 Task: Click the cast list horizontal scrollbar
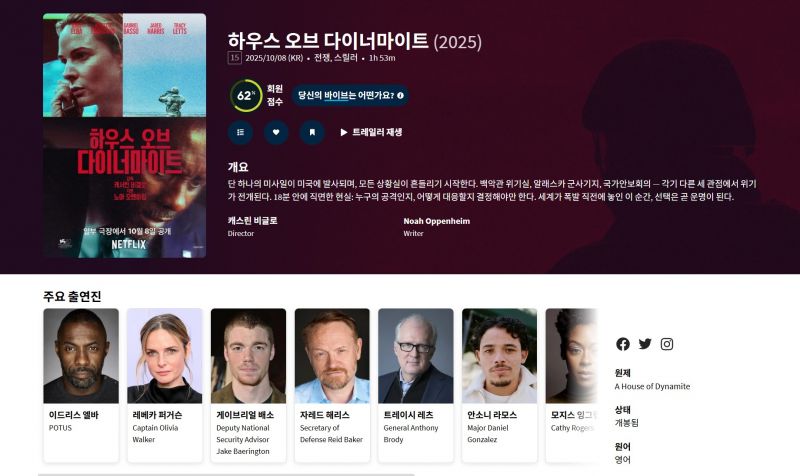pos(227,474)
